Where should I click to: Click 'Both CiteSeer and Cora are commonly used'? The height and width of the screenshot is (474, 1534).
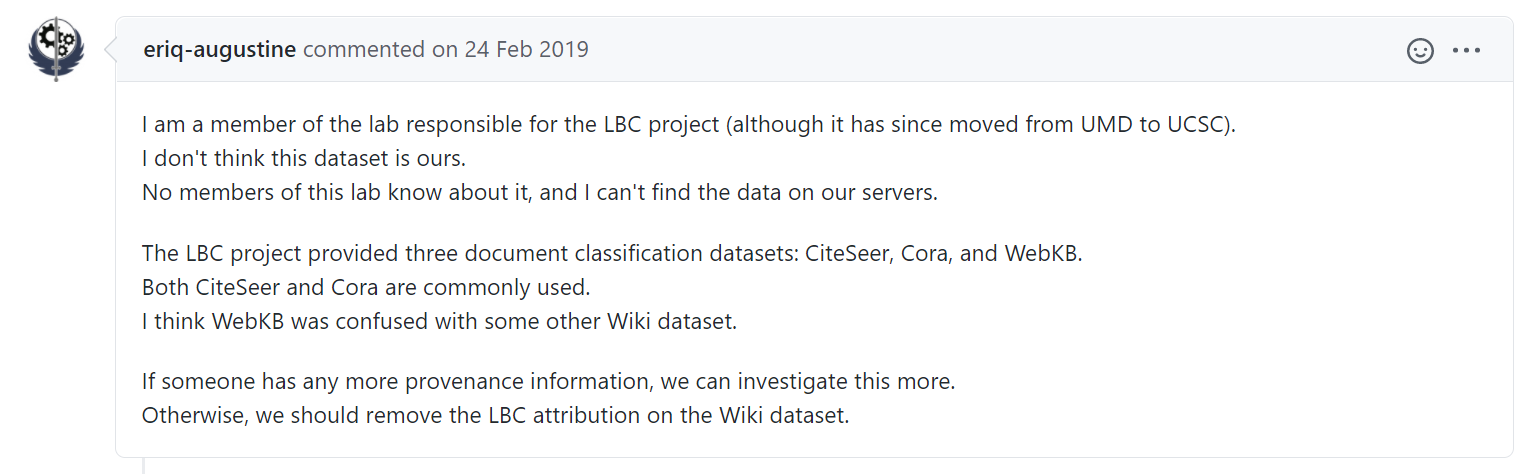tap(366, 287)
